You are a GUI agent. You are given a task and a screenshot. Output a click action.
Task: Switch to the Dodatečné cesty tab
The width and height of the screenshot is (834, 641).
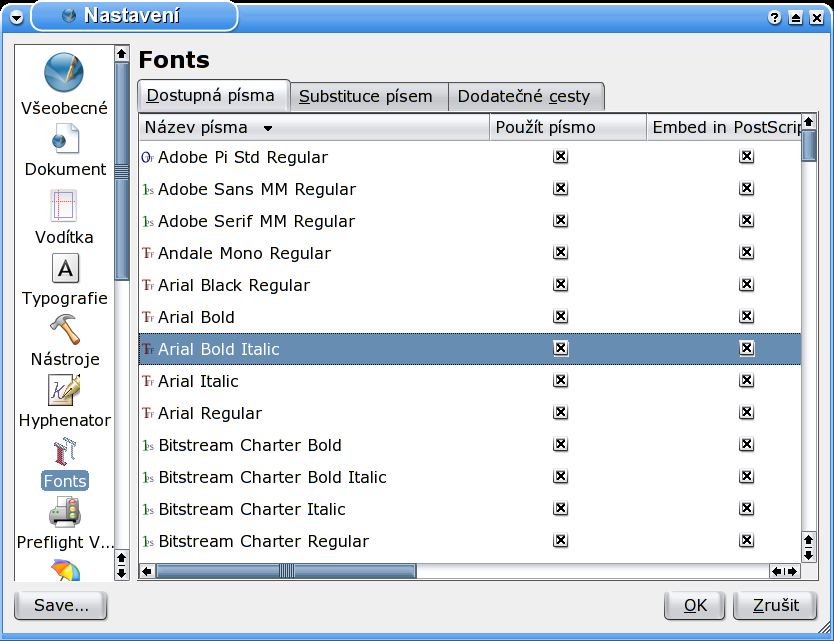524,97
